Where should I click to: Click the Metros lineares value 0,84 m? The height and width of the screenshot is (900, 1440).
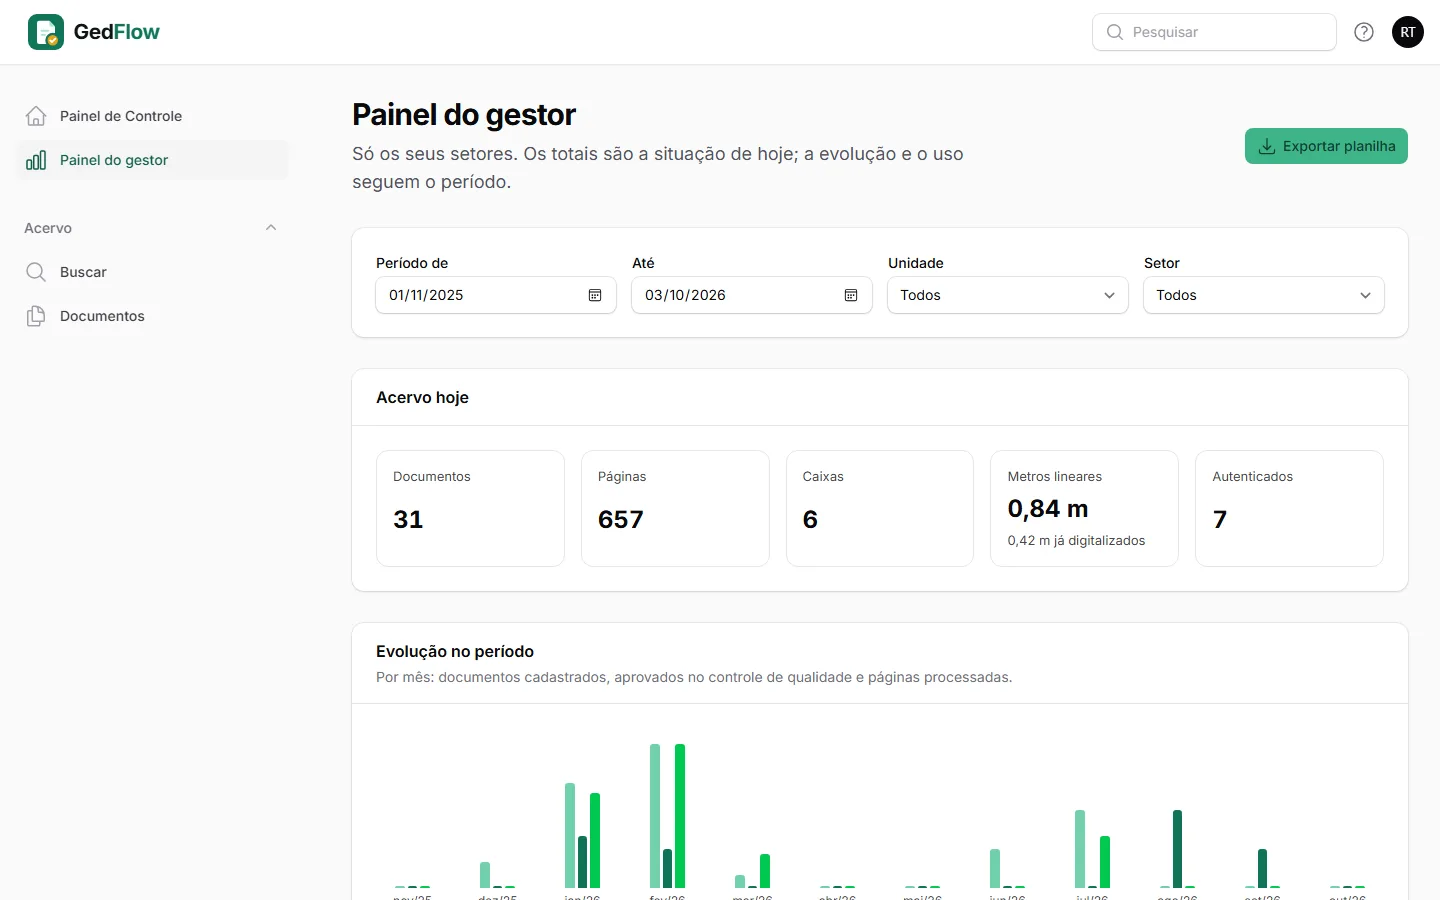pos(1048,509)
